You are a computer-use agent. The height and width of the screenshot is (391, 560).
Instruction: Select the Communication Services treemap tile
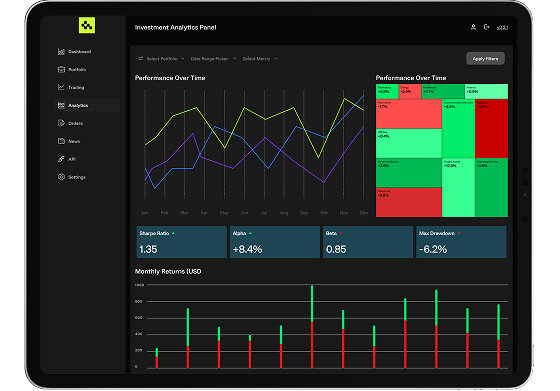[458, 129]
